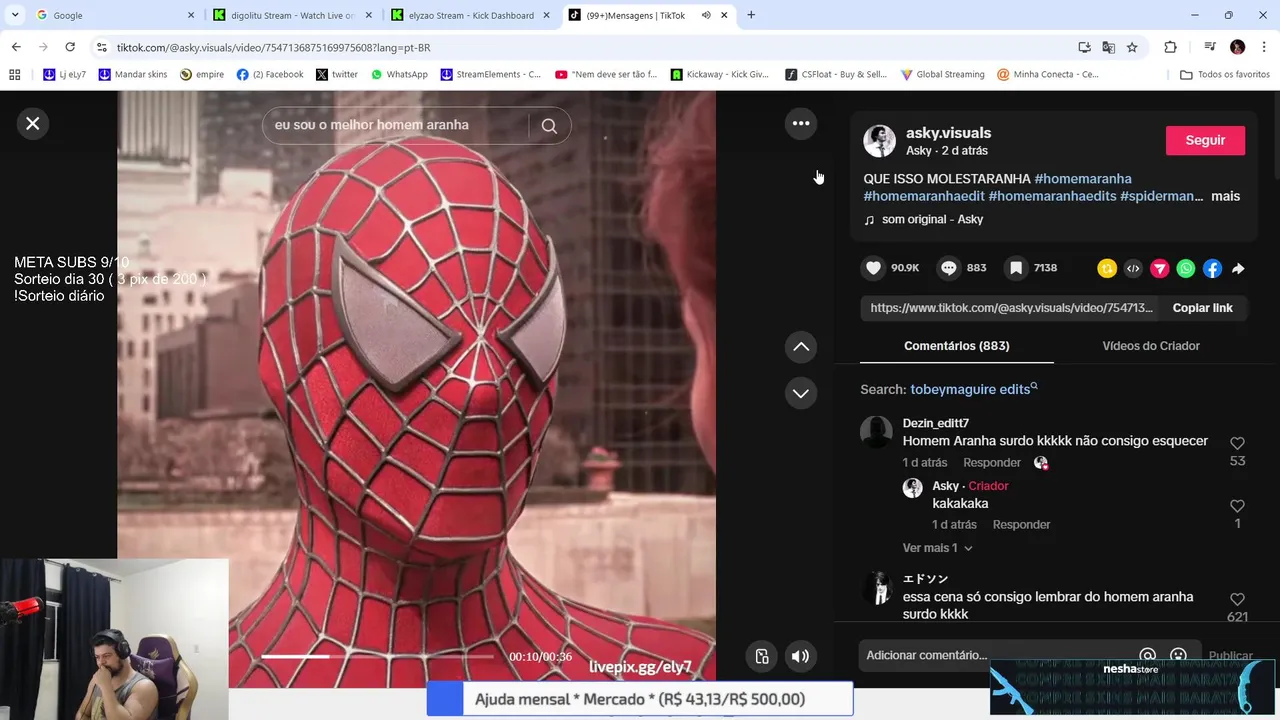This screenshot has height=720, width=1280.
Task: Seek in the video progress bar
Action: point(378,657)
